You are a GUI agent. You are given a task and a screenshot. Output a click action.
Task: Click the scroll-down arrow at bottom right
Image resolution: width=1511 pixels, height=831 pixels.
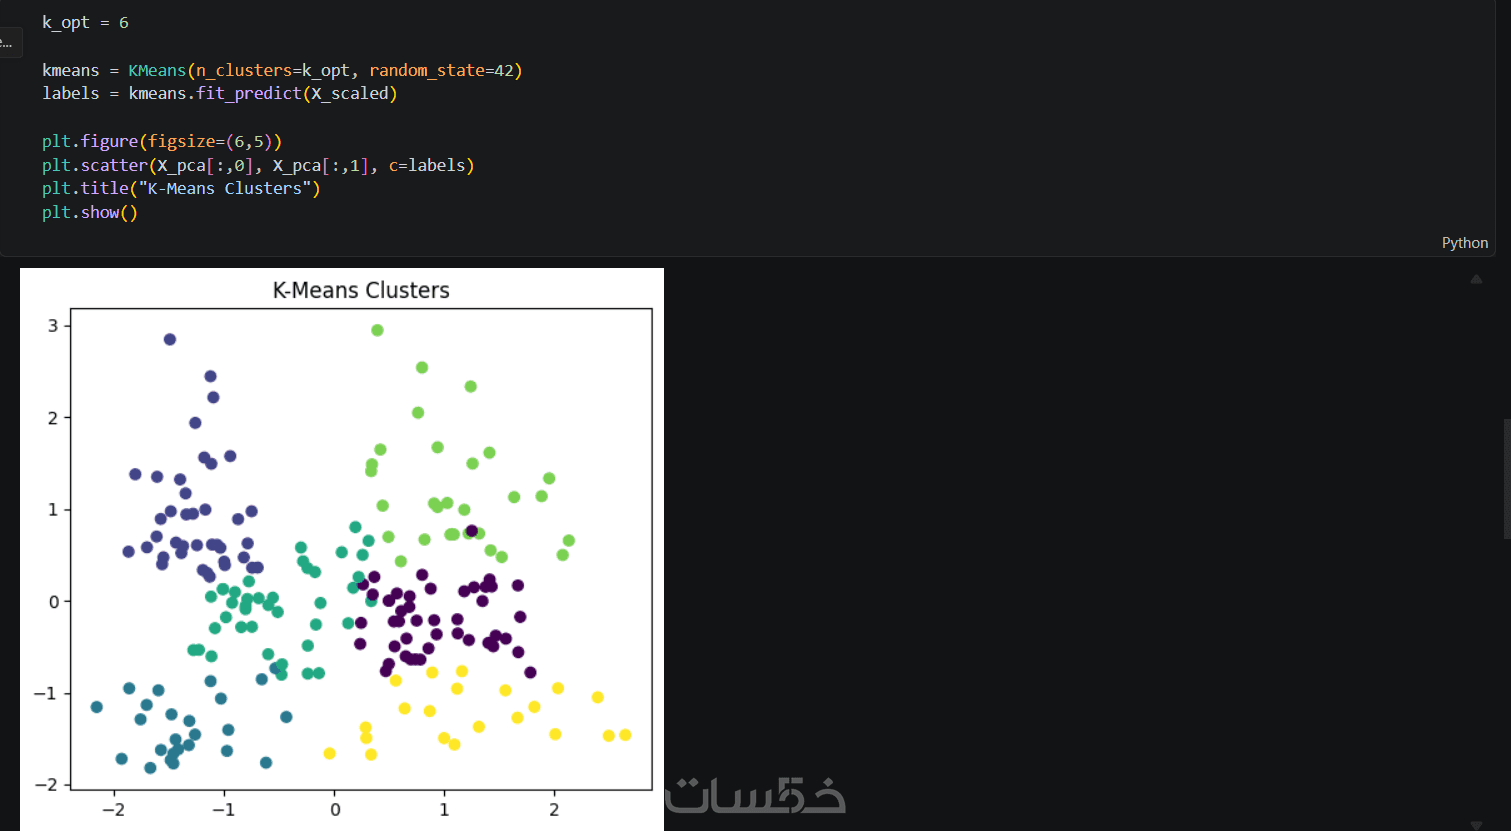tap(1476, 824)
